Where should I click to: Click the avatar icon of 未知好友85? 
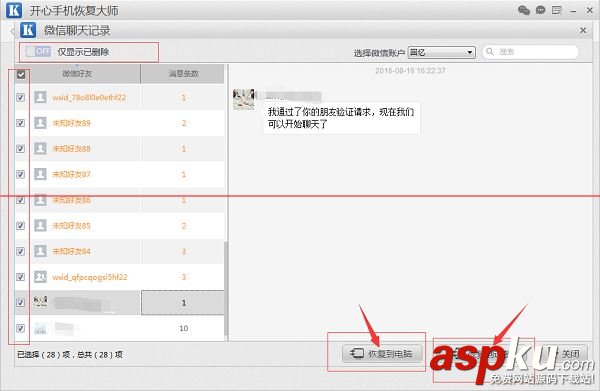(x=40, y=225)
